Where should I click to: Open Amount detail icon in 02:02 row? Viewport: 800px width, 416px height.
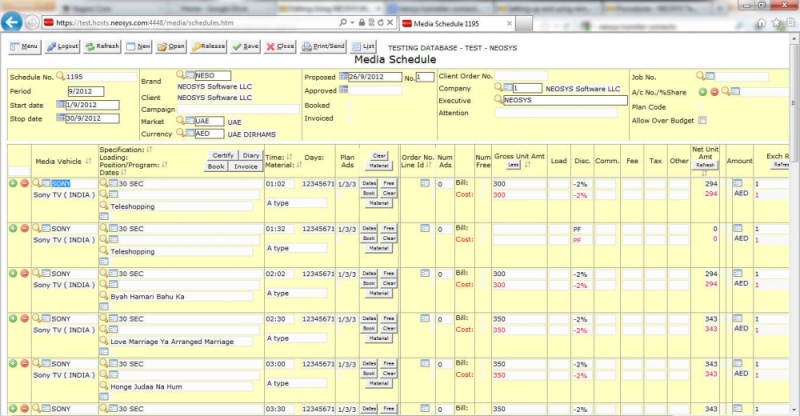(x=738, y=273)
